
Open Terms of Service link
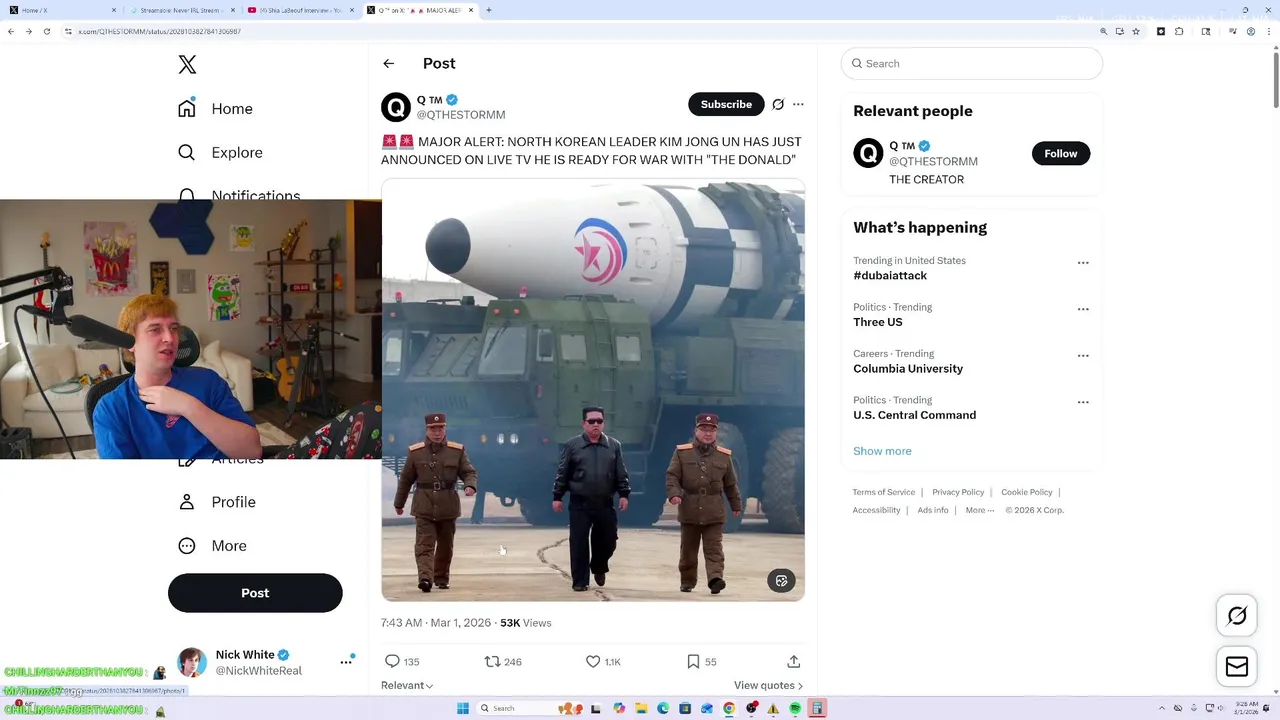coord(884,492)
